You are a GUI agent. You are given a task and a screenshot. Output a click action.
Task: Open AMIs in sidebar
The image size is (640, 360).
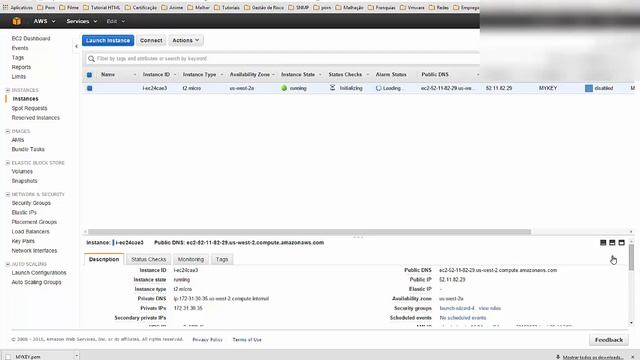18,140
